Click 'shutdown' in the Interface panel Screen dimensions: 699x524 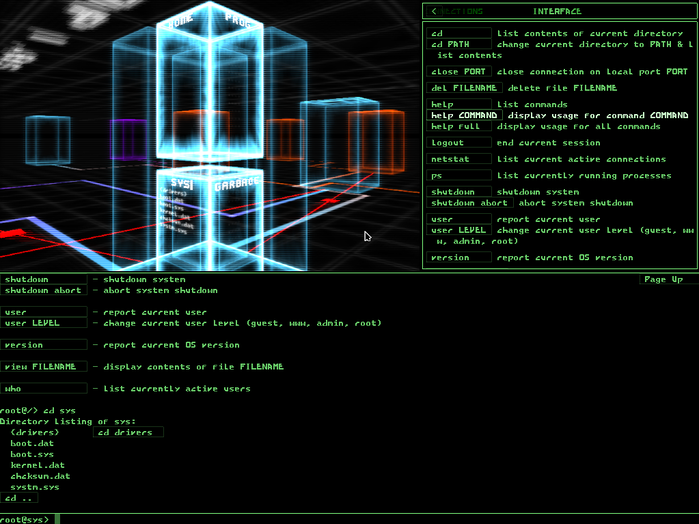[459, 192]
